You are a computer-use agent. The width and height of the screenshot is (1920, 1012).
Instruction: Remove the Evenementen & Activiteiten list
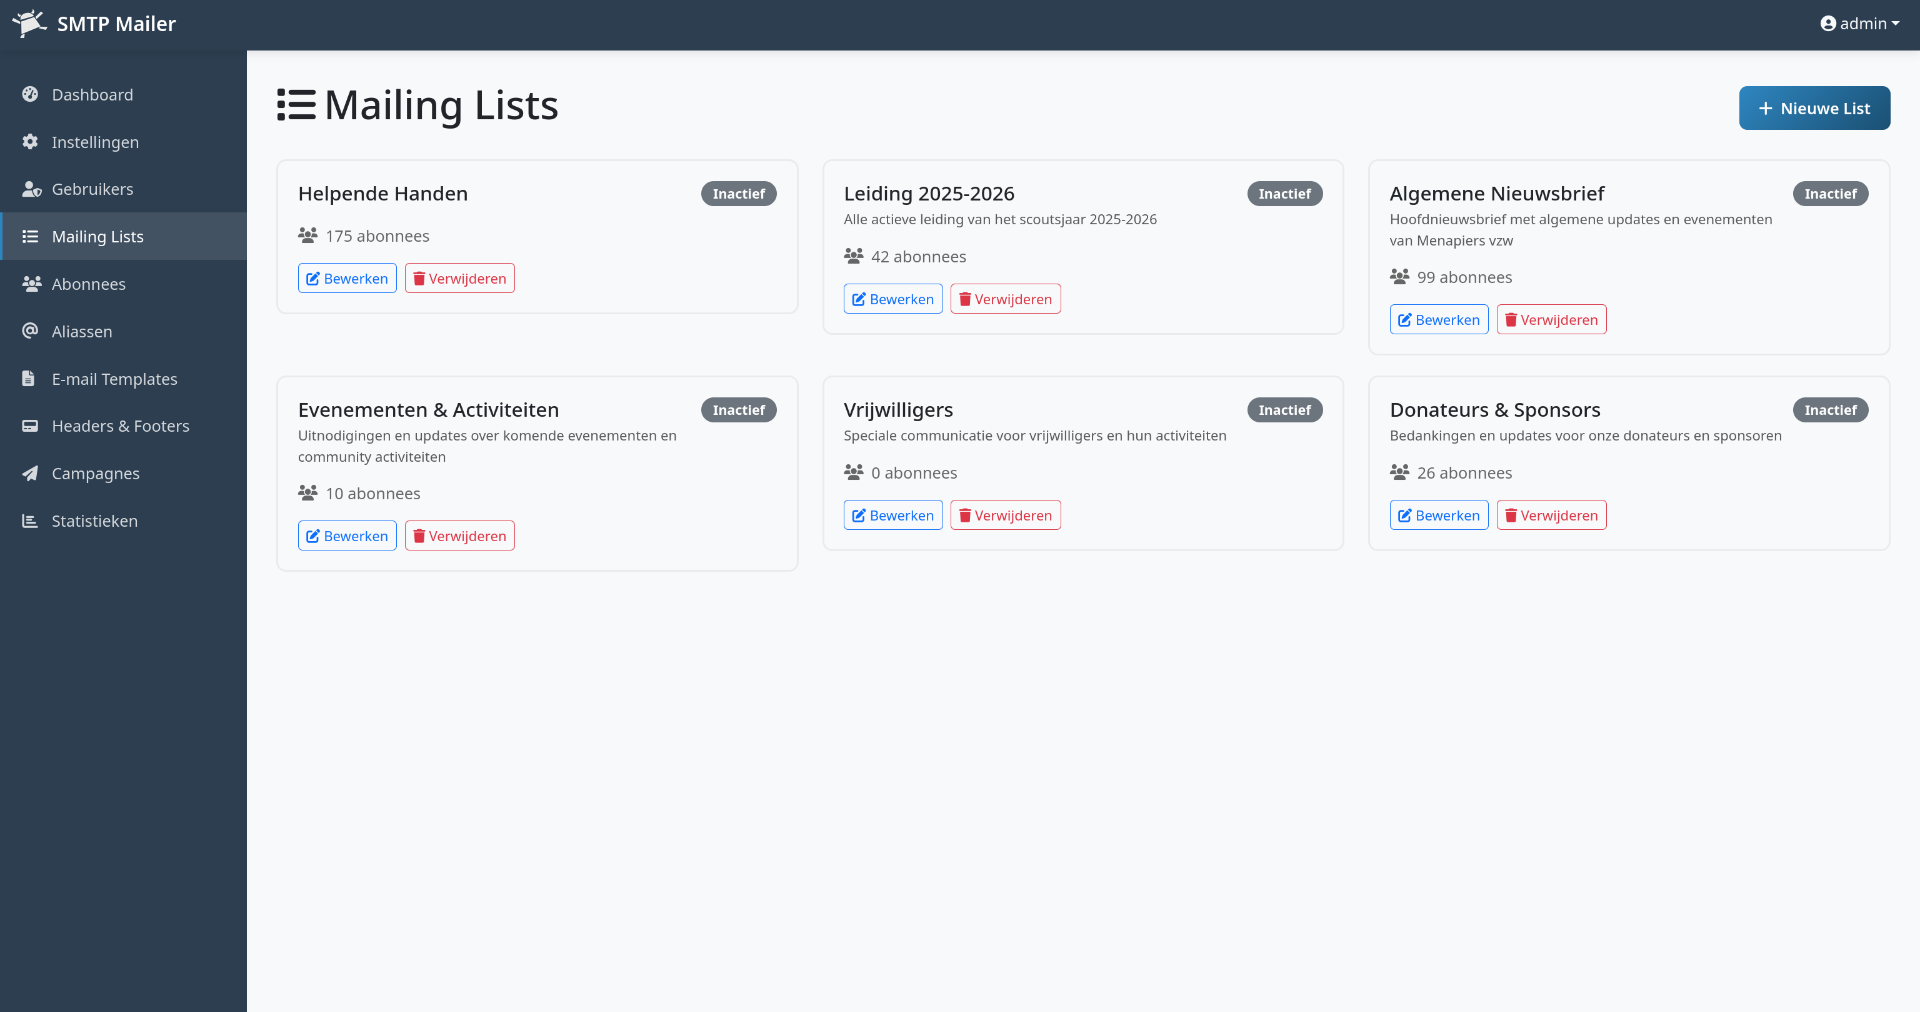tap(459, 536)
